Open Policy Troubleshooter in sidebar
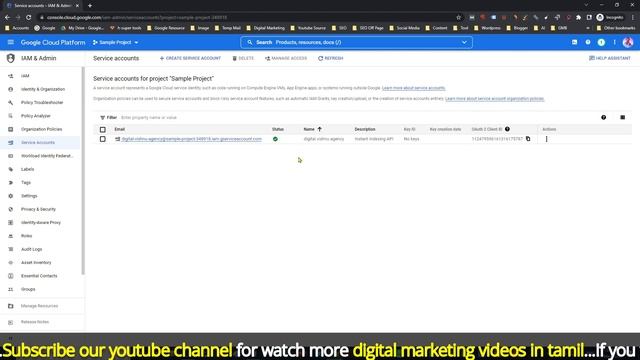The image size is (640, 360). tap(42, 102)
